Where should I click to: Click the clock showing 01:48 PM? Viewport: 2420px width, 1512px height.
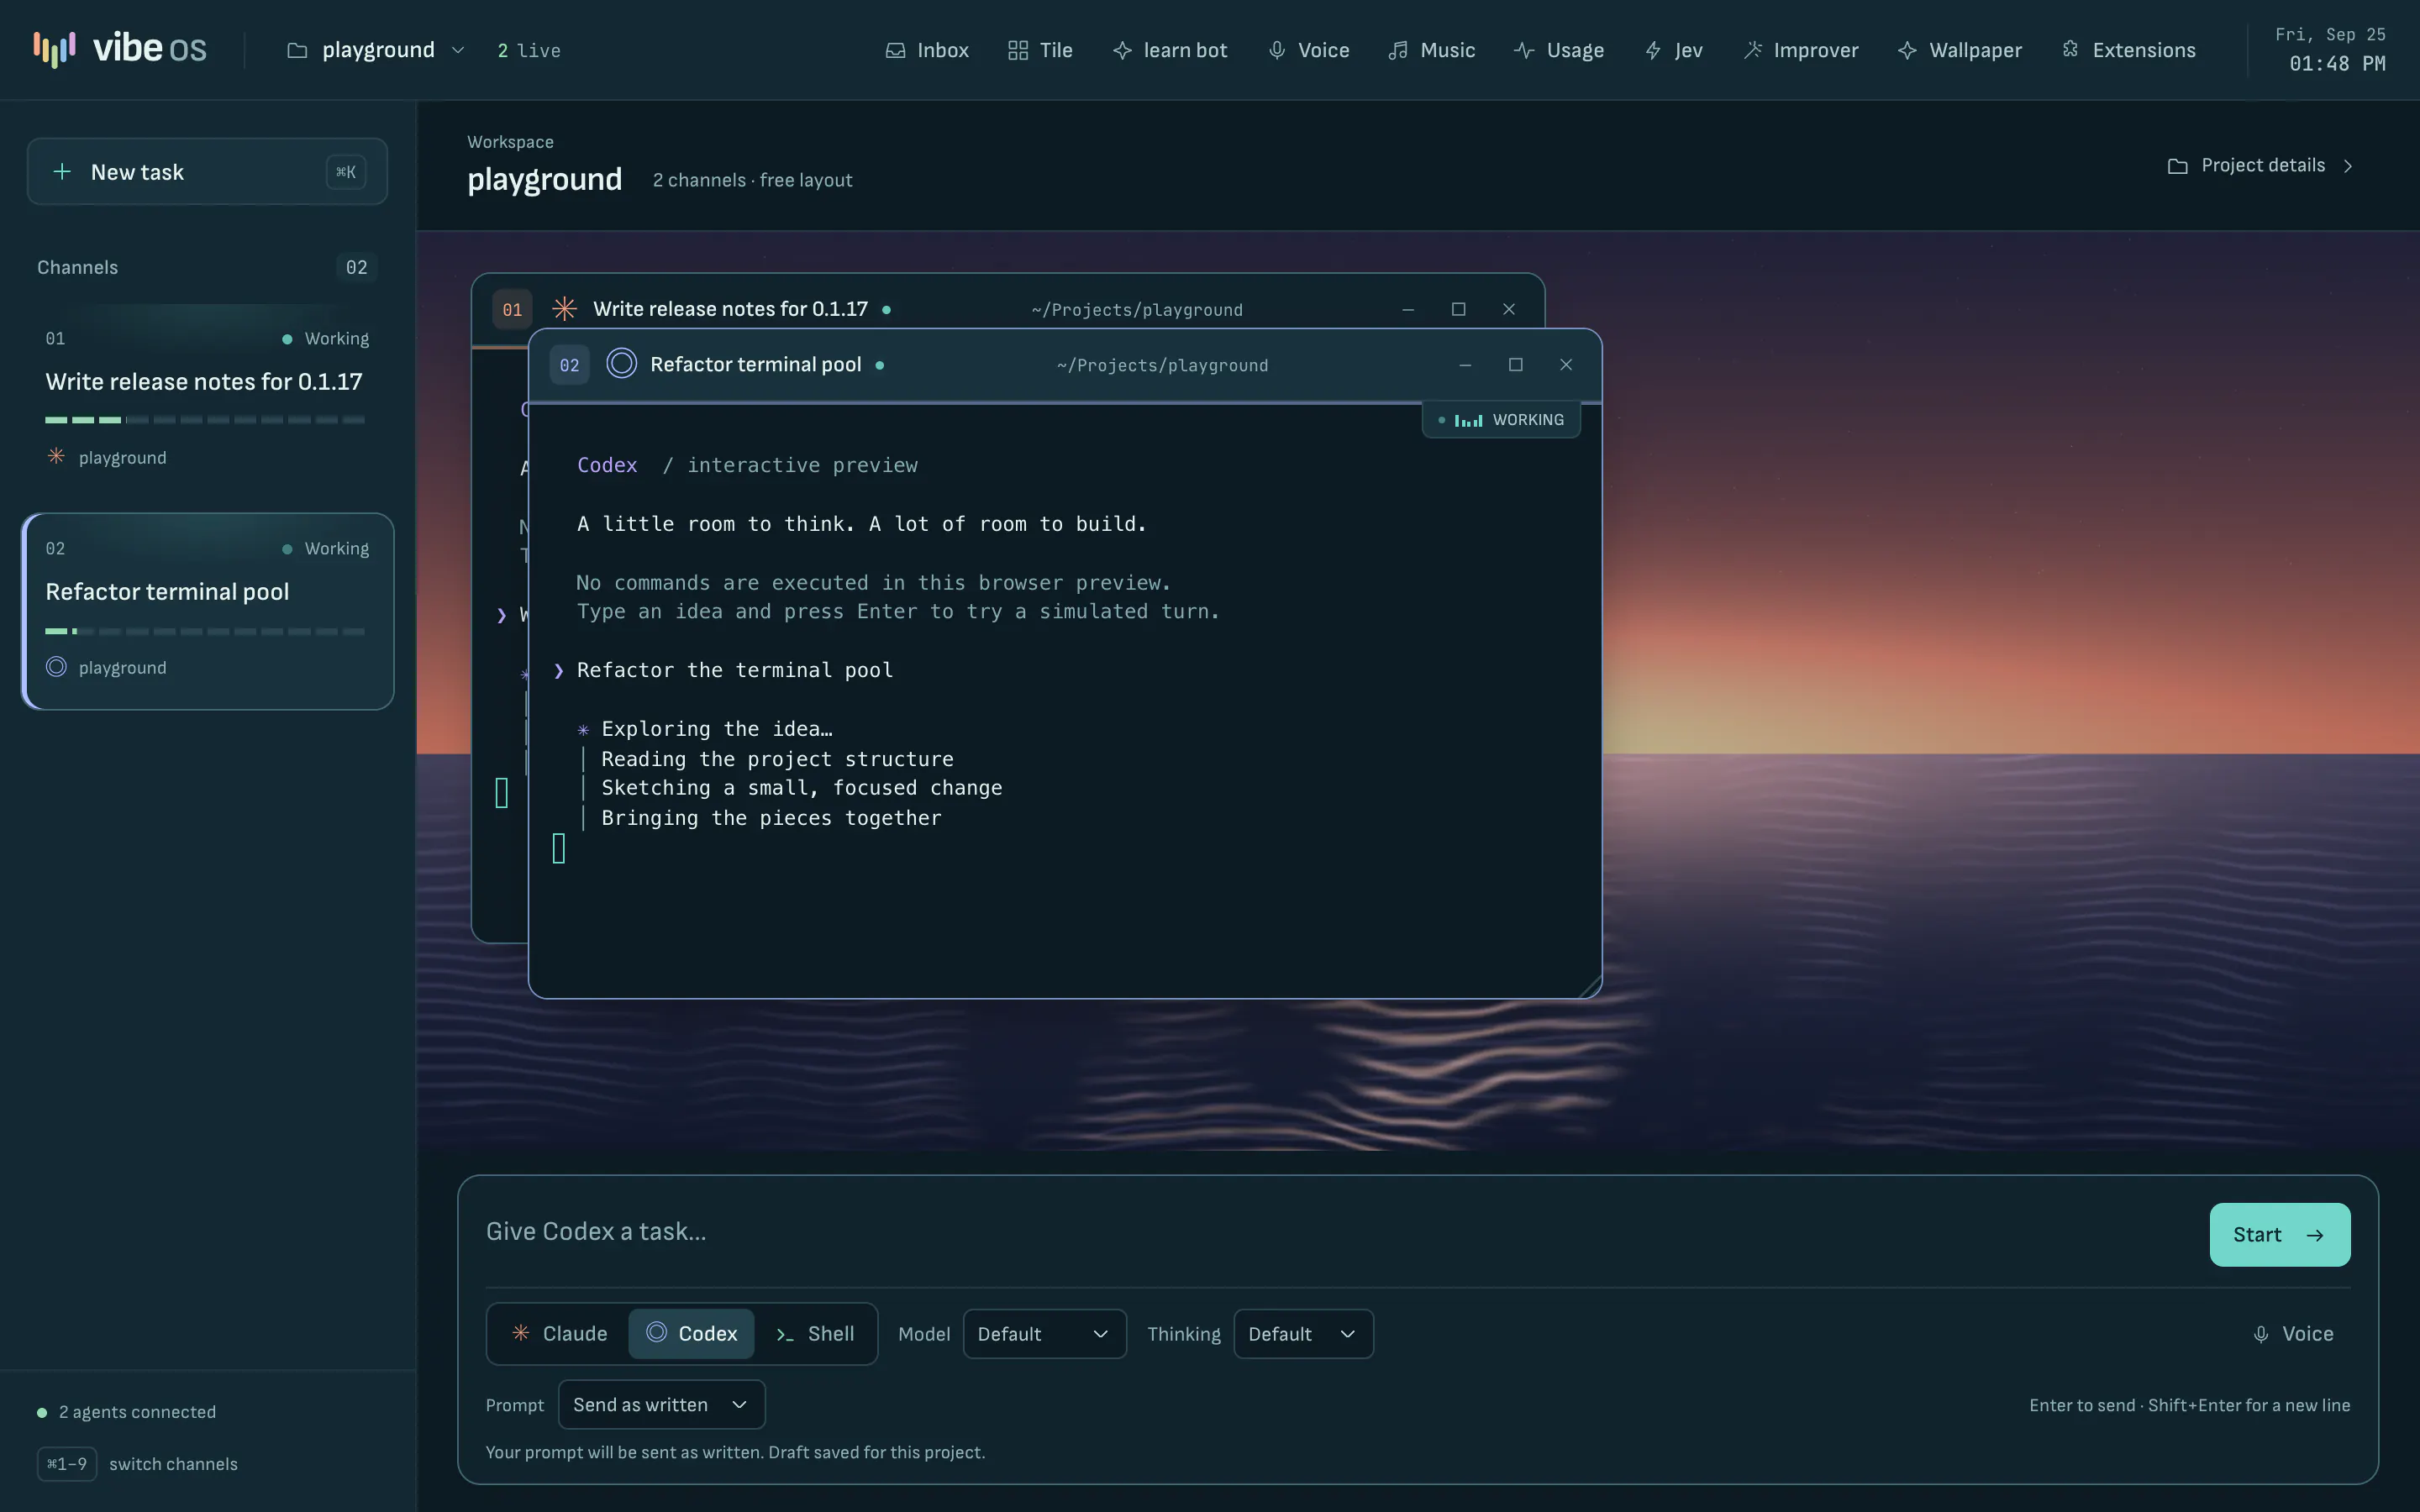[x=2337, y=63]
